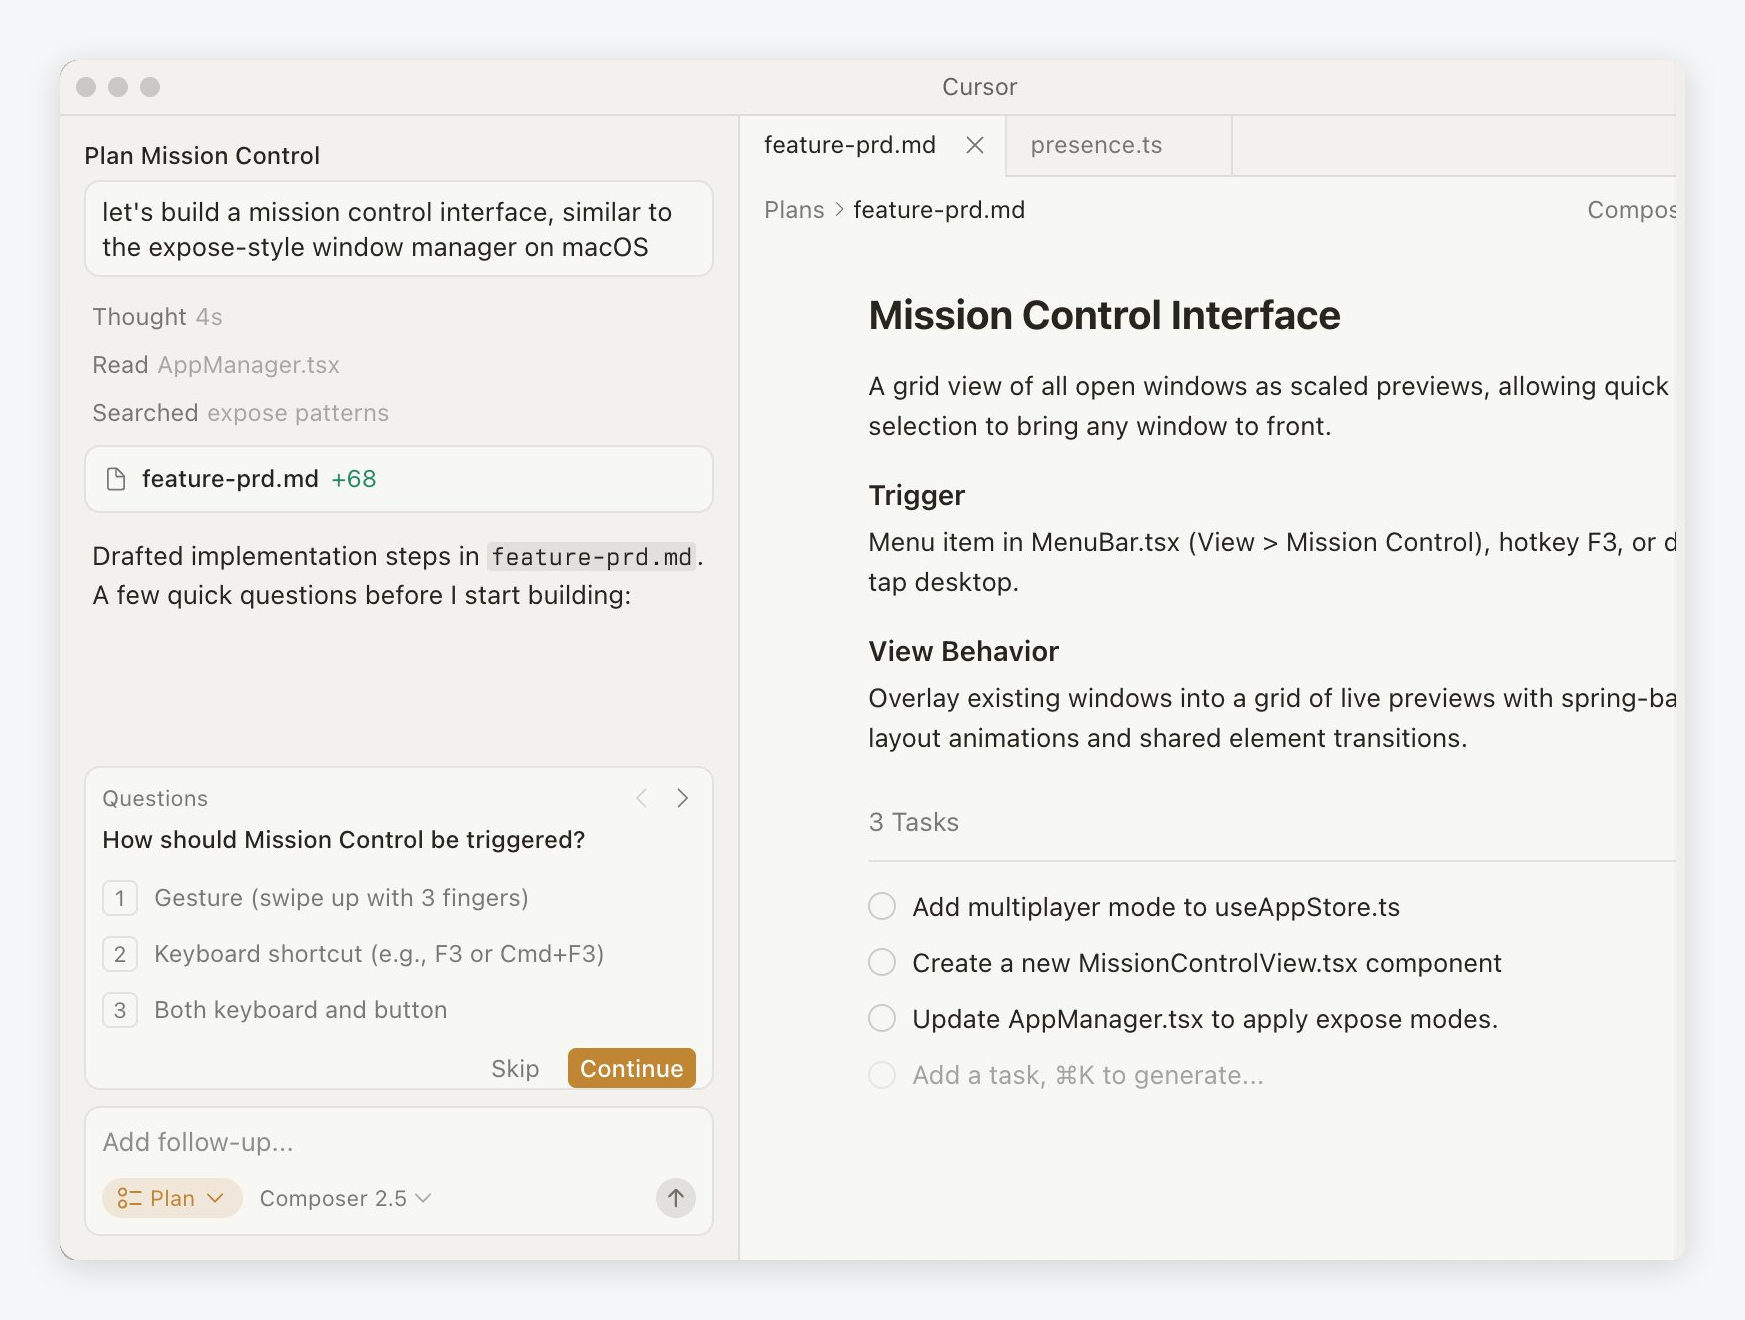Expand the Thought 4s step
This screenshot has height=1320, width=1745.
(157, 317)
